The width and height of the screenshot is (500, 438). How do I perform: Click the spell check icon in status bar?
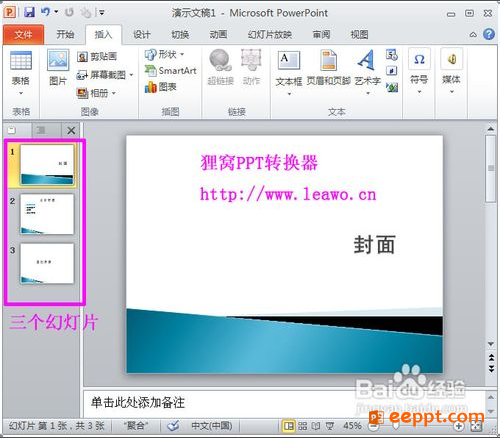click(173, 426)
